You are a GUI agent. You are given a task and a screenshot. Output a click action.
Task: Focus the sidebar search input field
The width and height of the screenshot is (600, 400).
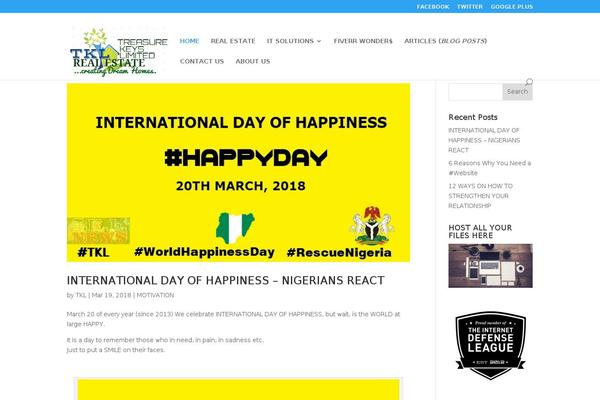pos(475,92)
